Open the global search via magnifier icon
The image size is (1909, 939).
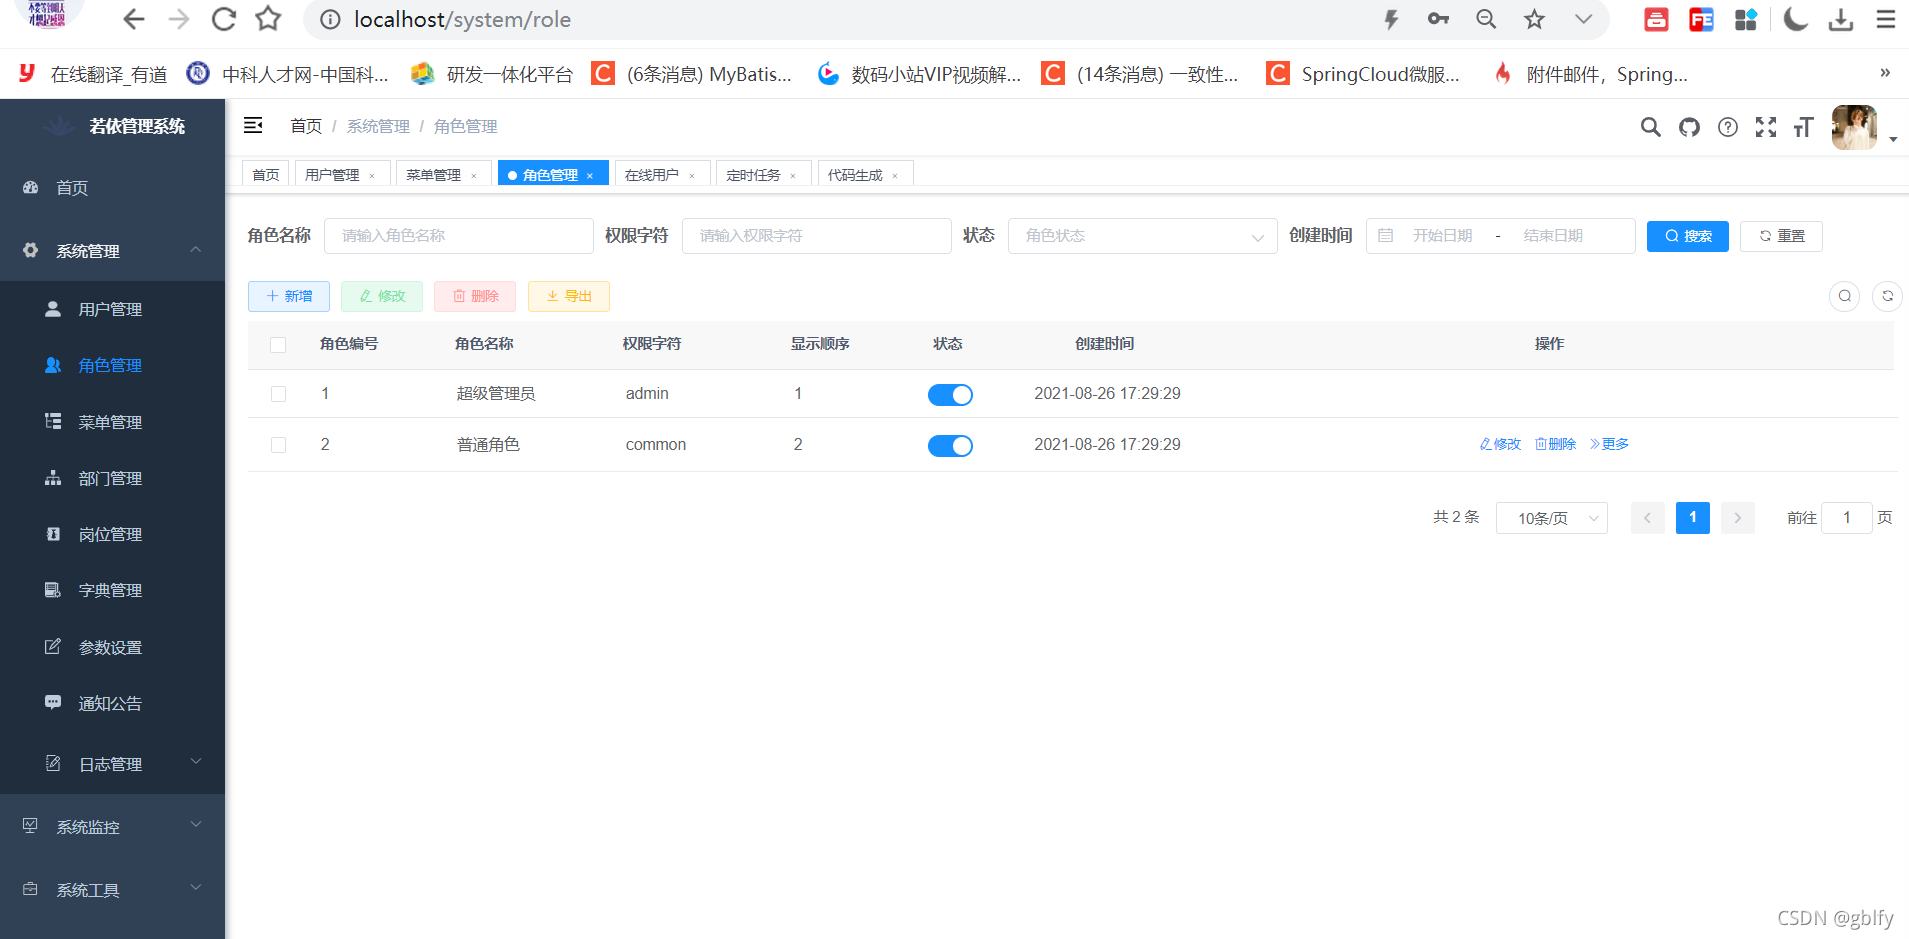click(1649, 127)
